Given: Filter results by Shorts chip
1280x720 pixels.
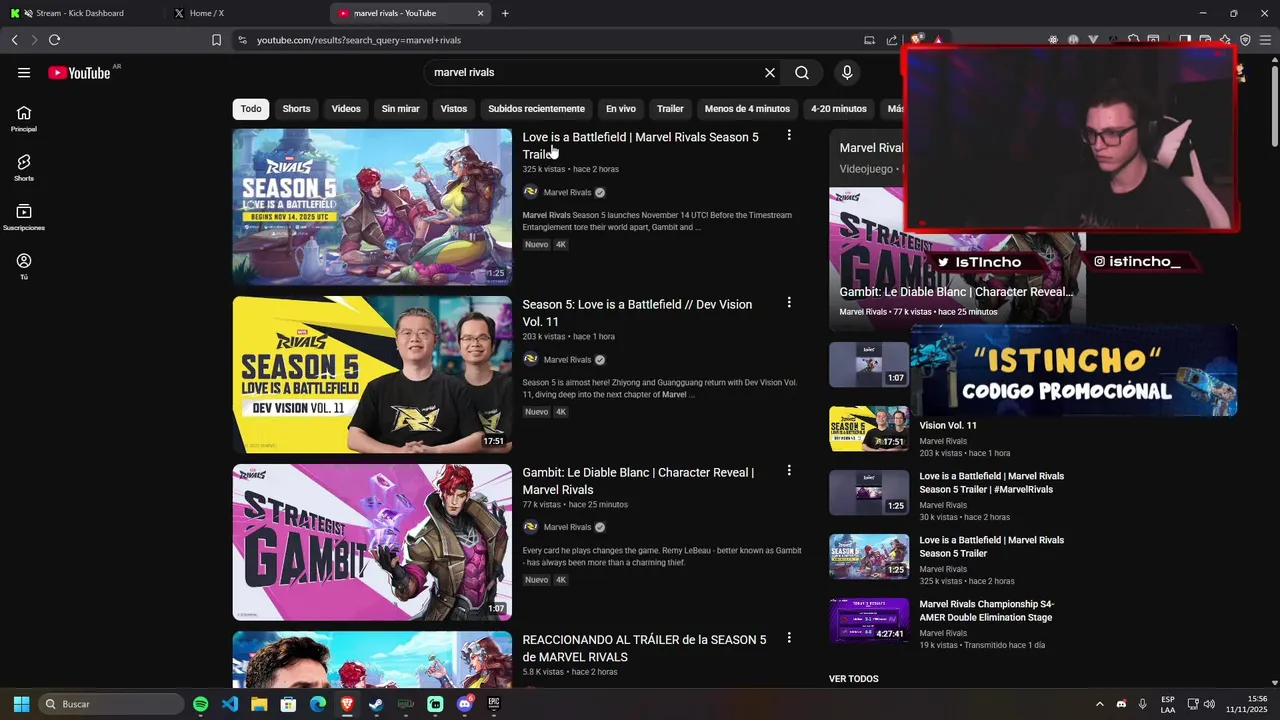Looking at the screenshot, I should coord(296,108).
